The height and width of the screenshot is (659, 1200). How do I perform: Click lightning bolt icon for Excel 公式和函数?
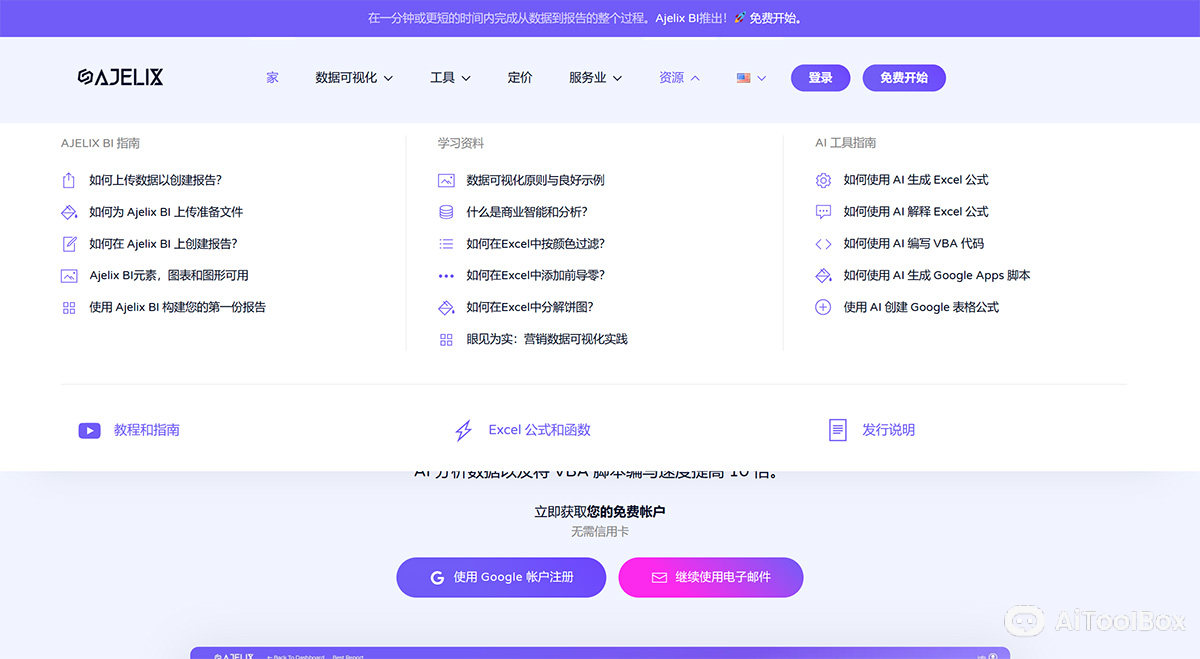point(463,430)
